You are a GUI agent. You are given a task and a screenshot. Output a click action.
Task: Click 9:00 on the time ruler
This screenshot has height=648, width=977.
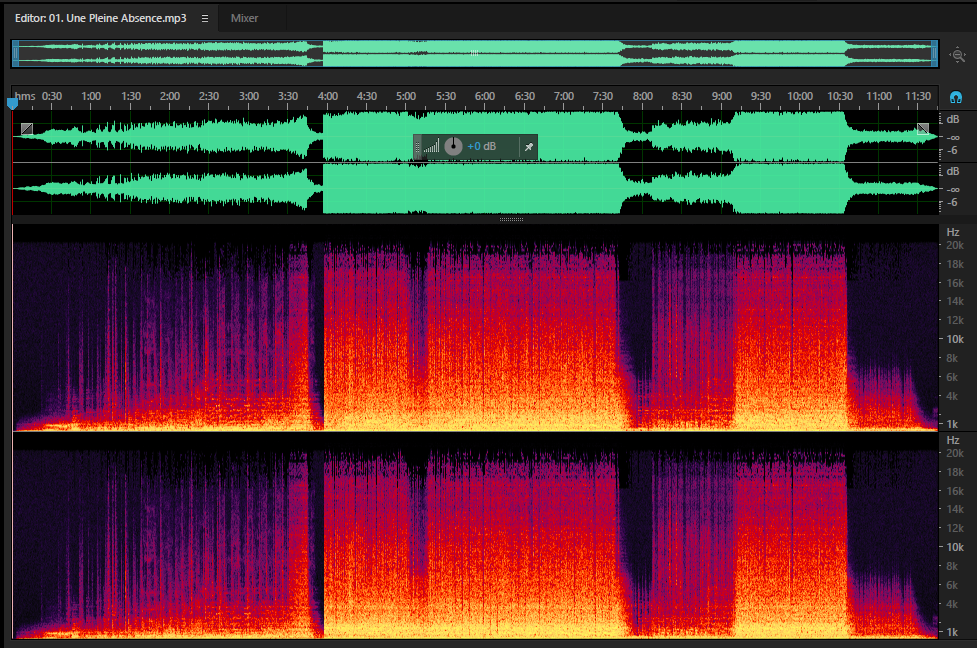722,96
